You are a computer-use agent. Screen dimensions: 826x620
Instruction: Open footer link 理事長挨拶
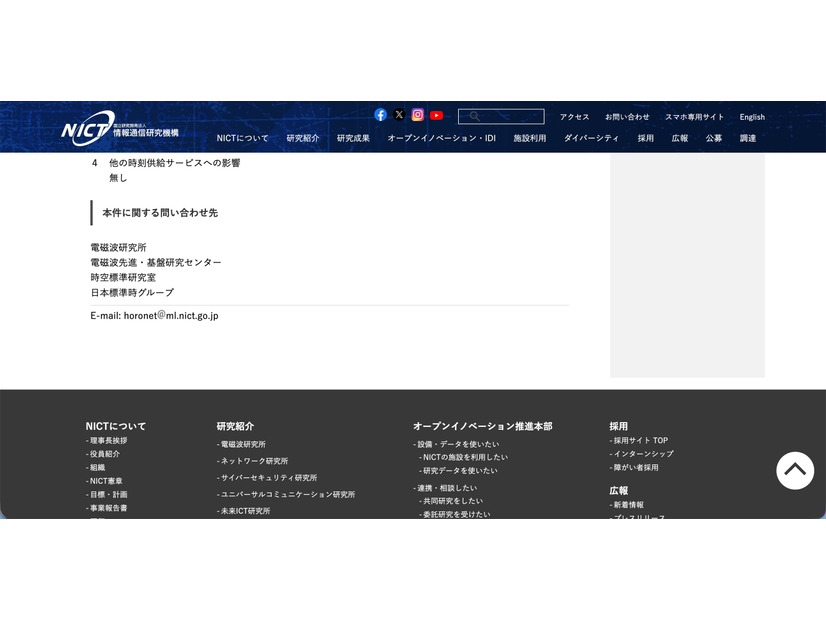[108, 440]
